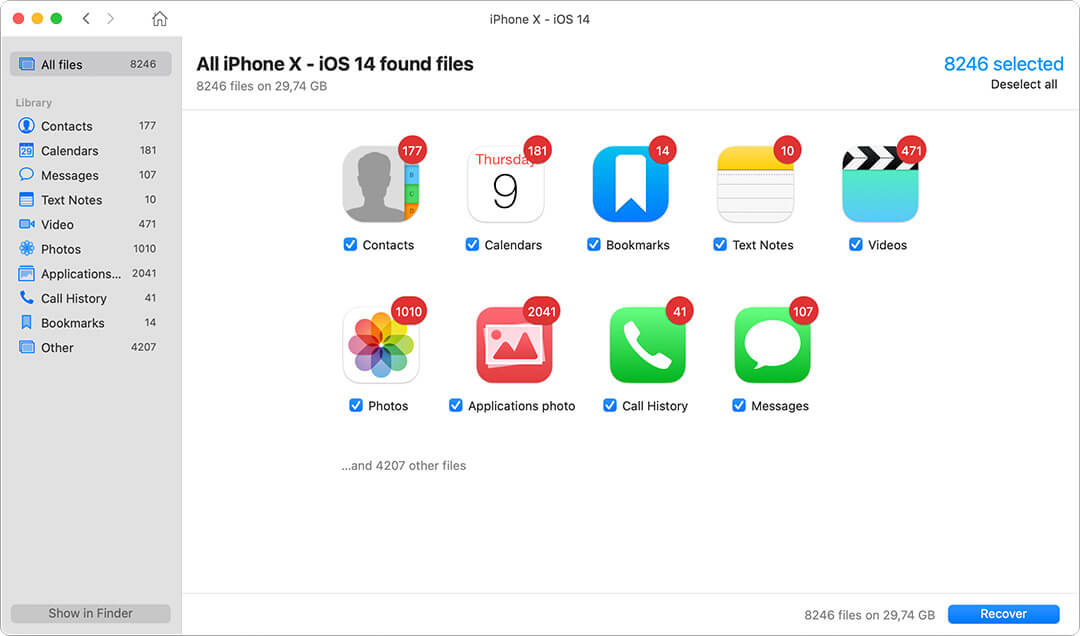Screen dimensions: 1080x636
Task: Open Messages label in sidebar
Action: [x=70, y=175]
